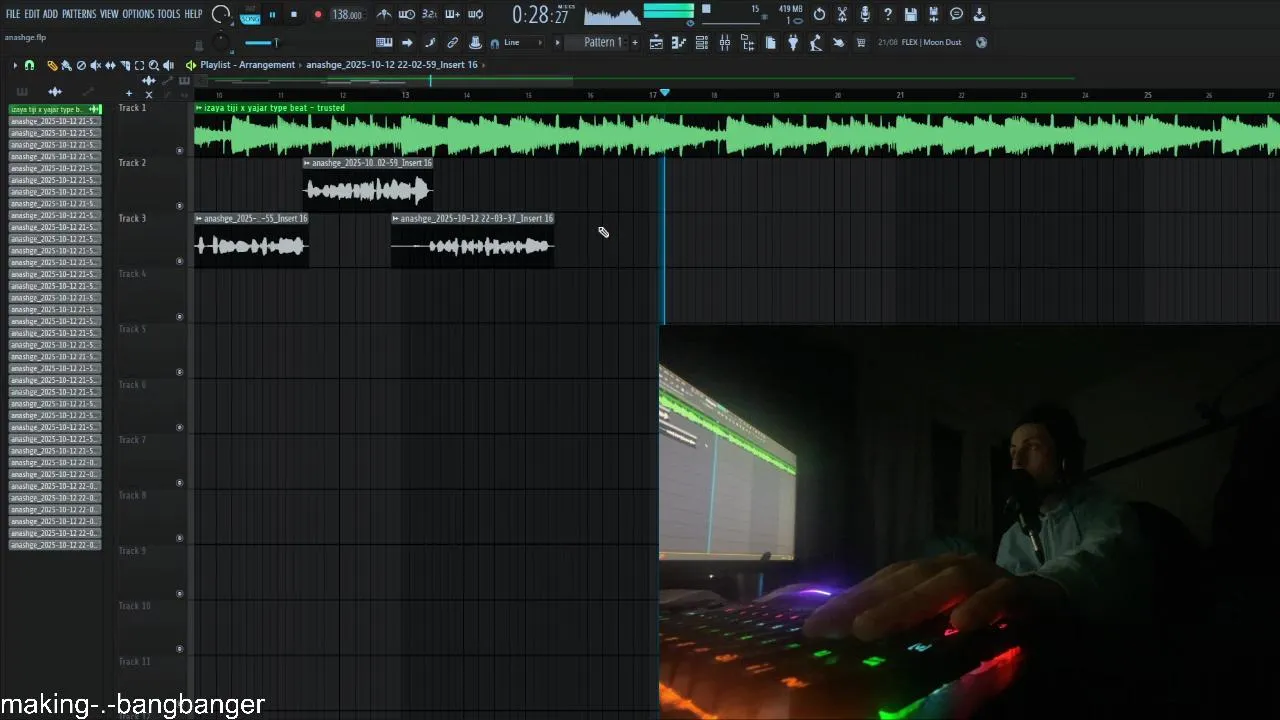This screenshot has height=720, width=1280.
Task: Select the playlist Draw pencil tool
Action: tap(52, 65)
